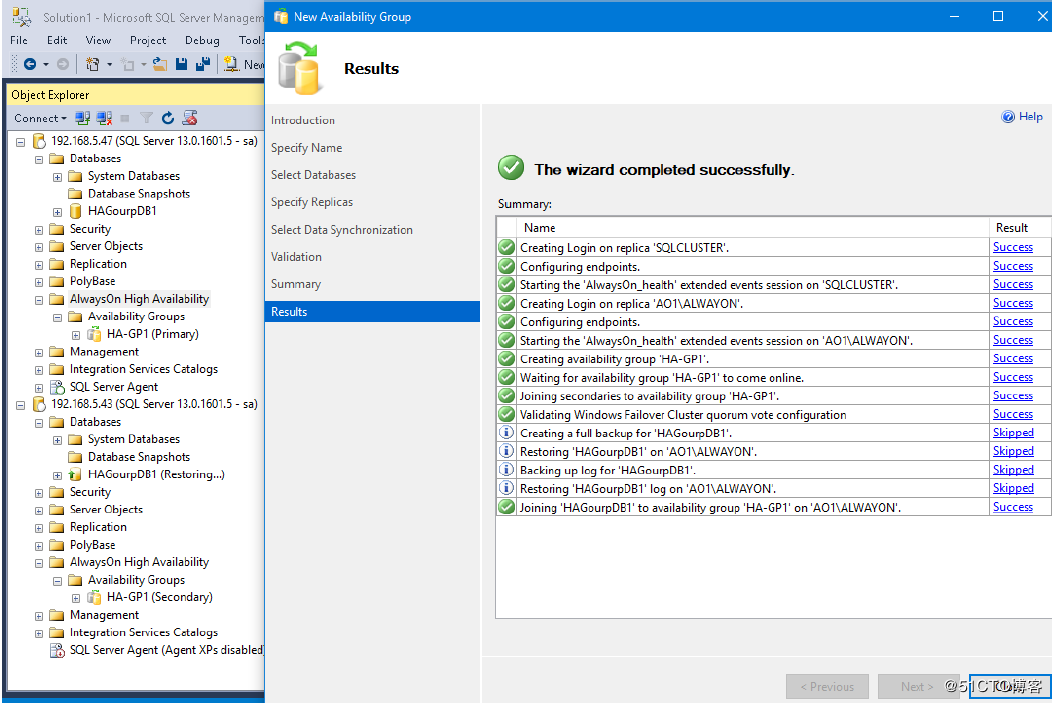
Task: Select Server Objects under 192.168.5.47
Action: coord(106,246)
